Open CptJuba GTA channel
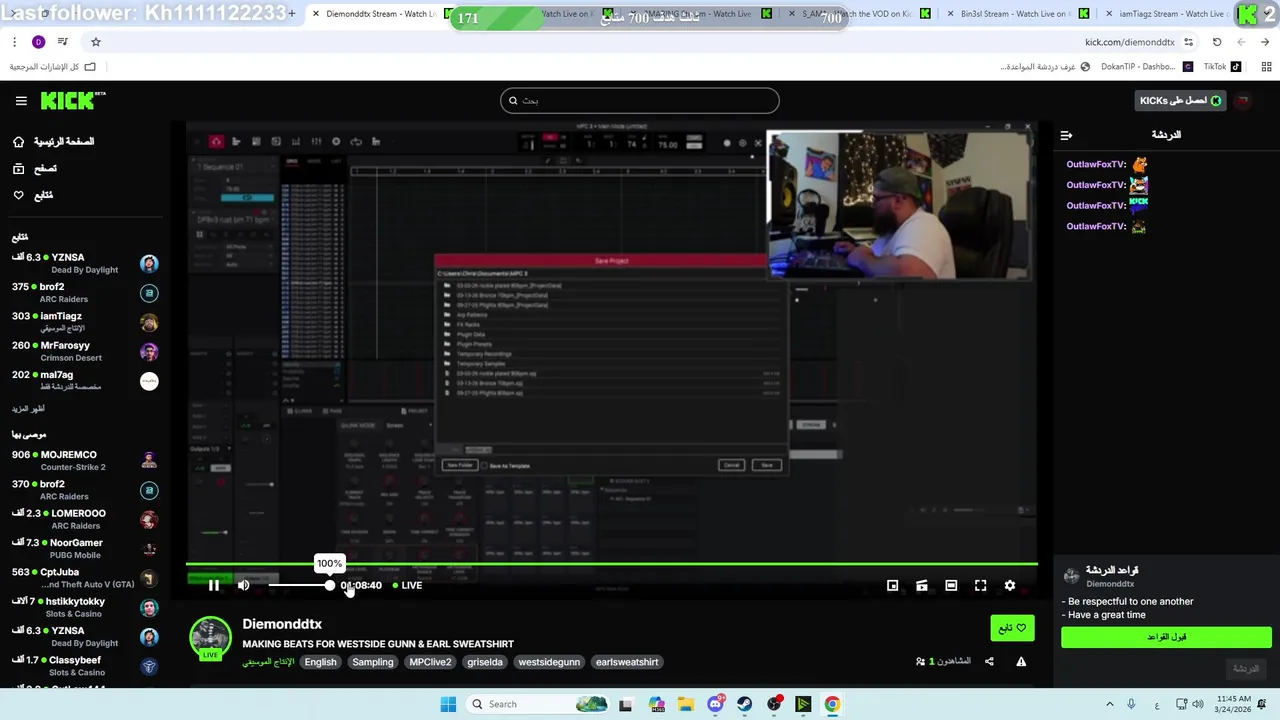 (x=85, y=578)
